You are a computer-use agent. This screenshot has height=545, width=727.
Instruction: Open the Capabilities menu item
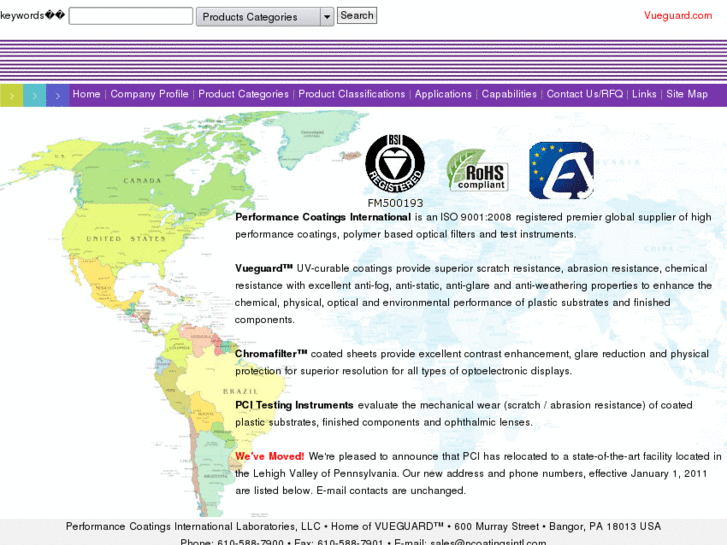509,94
